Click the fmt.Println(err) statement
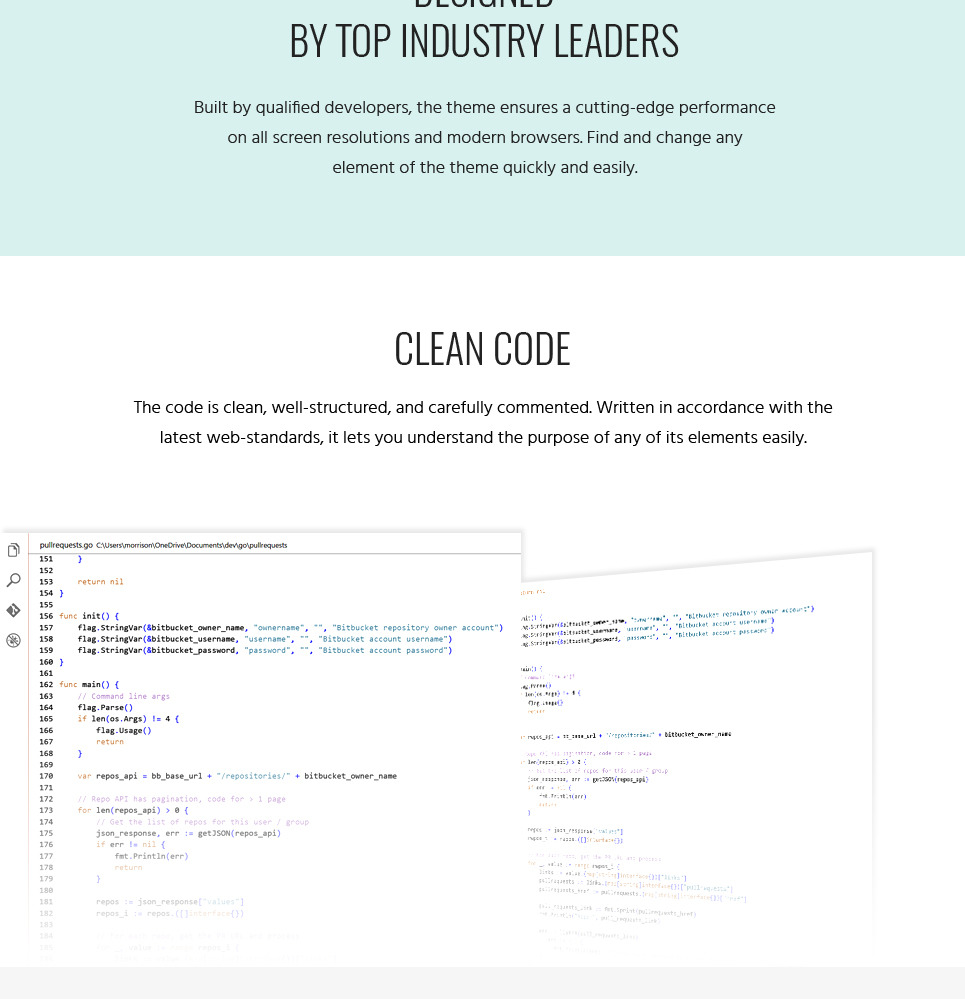The image size is (965, 999). pyautogui.click(x=151, y=856)
